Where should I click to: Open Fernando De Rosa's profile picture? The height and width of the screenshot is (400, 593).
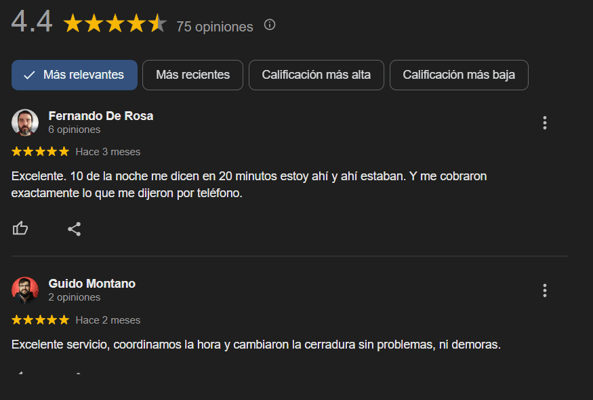25,122
